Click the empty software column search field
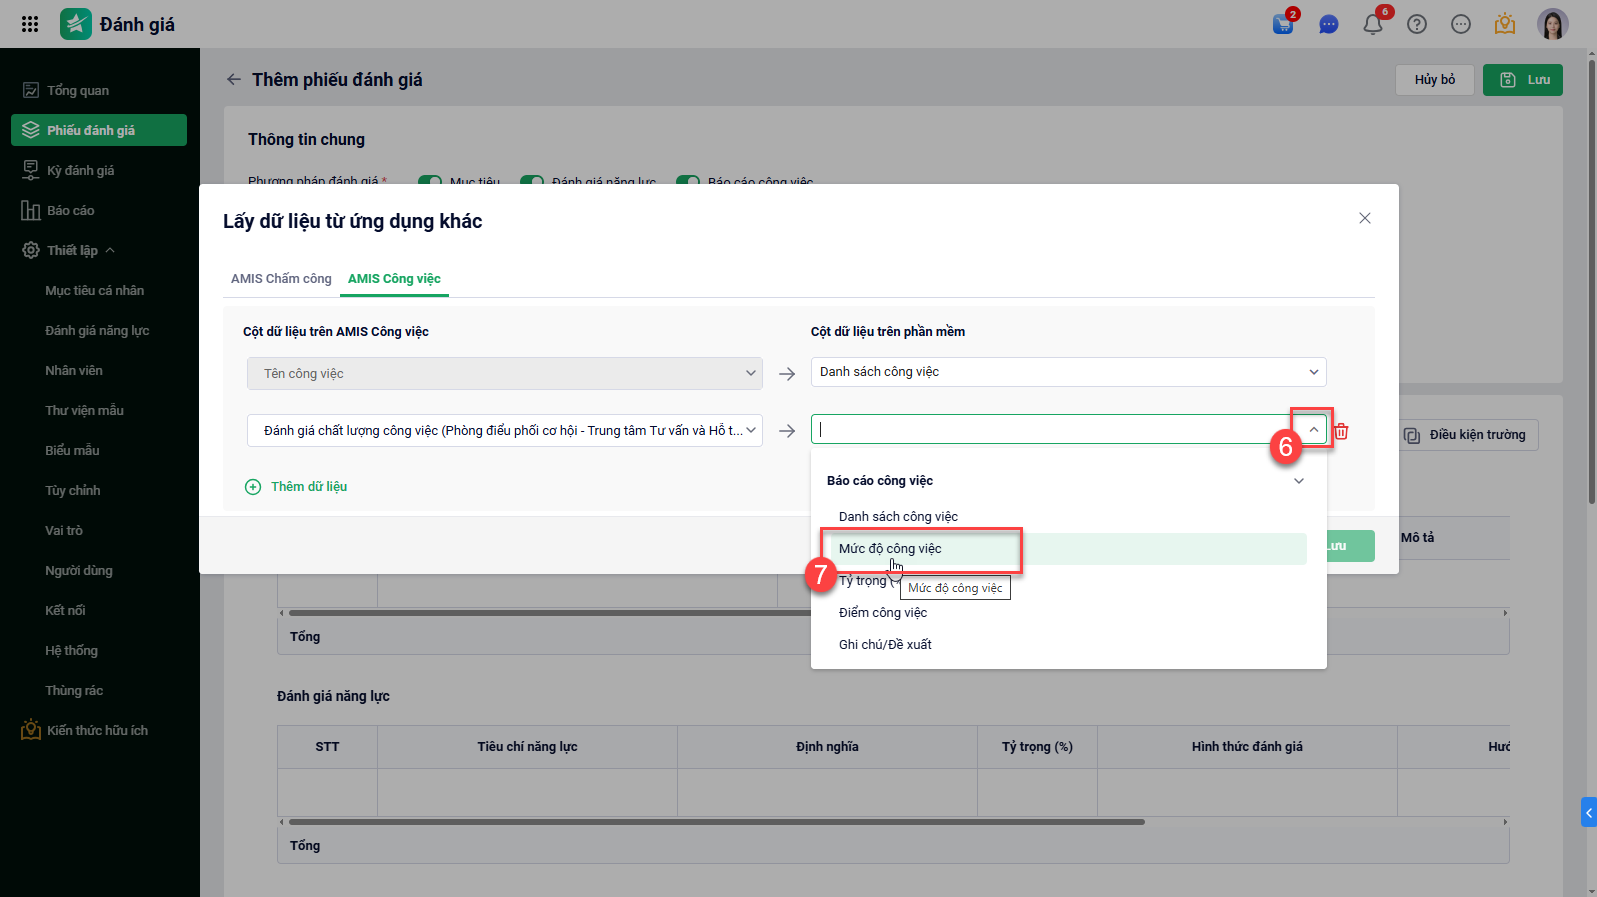1597x897 pixels. (1050, 430)
